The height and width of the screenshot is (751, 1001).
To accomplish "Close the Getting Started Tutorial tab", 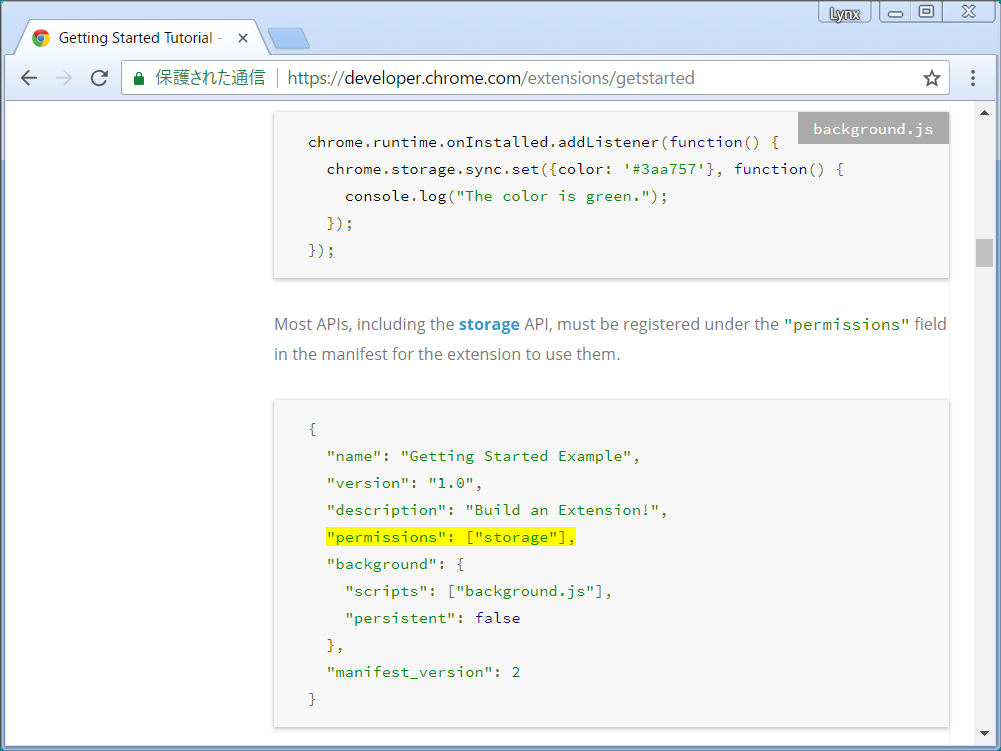I will pyautogui.click(x=243, y=35).
